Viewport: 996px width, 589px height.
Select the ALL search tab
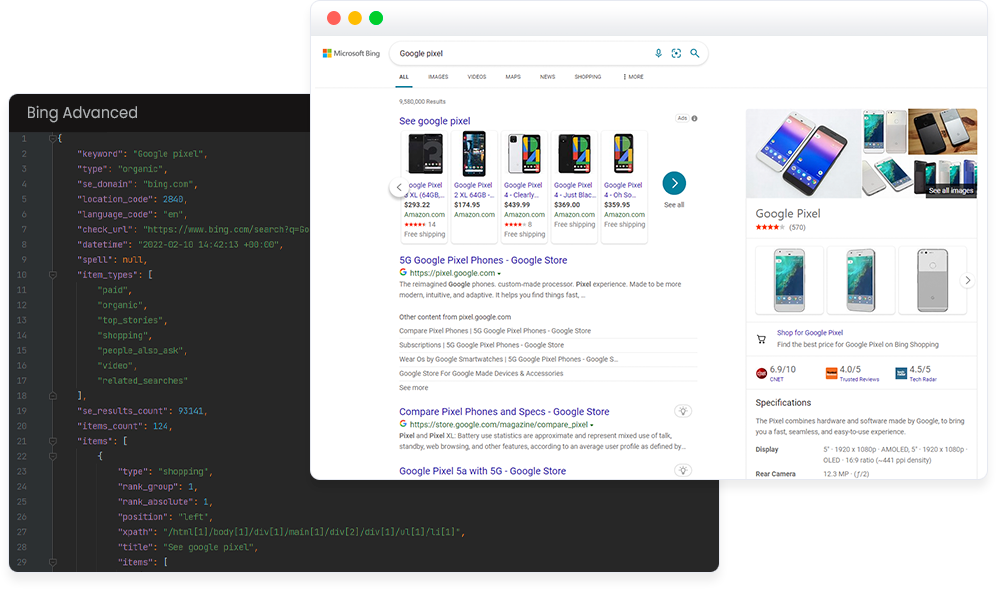coord(404,77)
